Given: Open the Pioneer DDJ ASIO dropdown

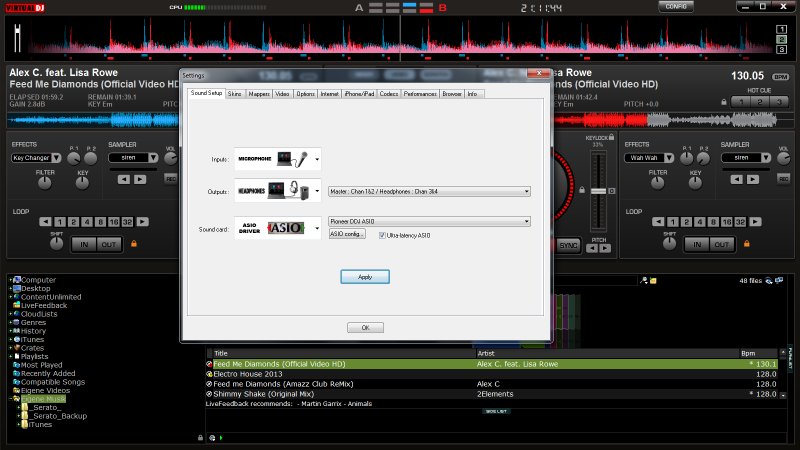Looking at the screenshot, I should click(429, 221).
